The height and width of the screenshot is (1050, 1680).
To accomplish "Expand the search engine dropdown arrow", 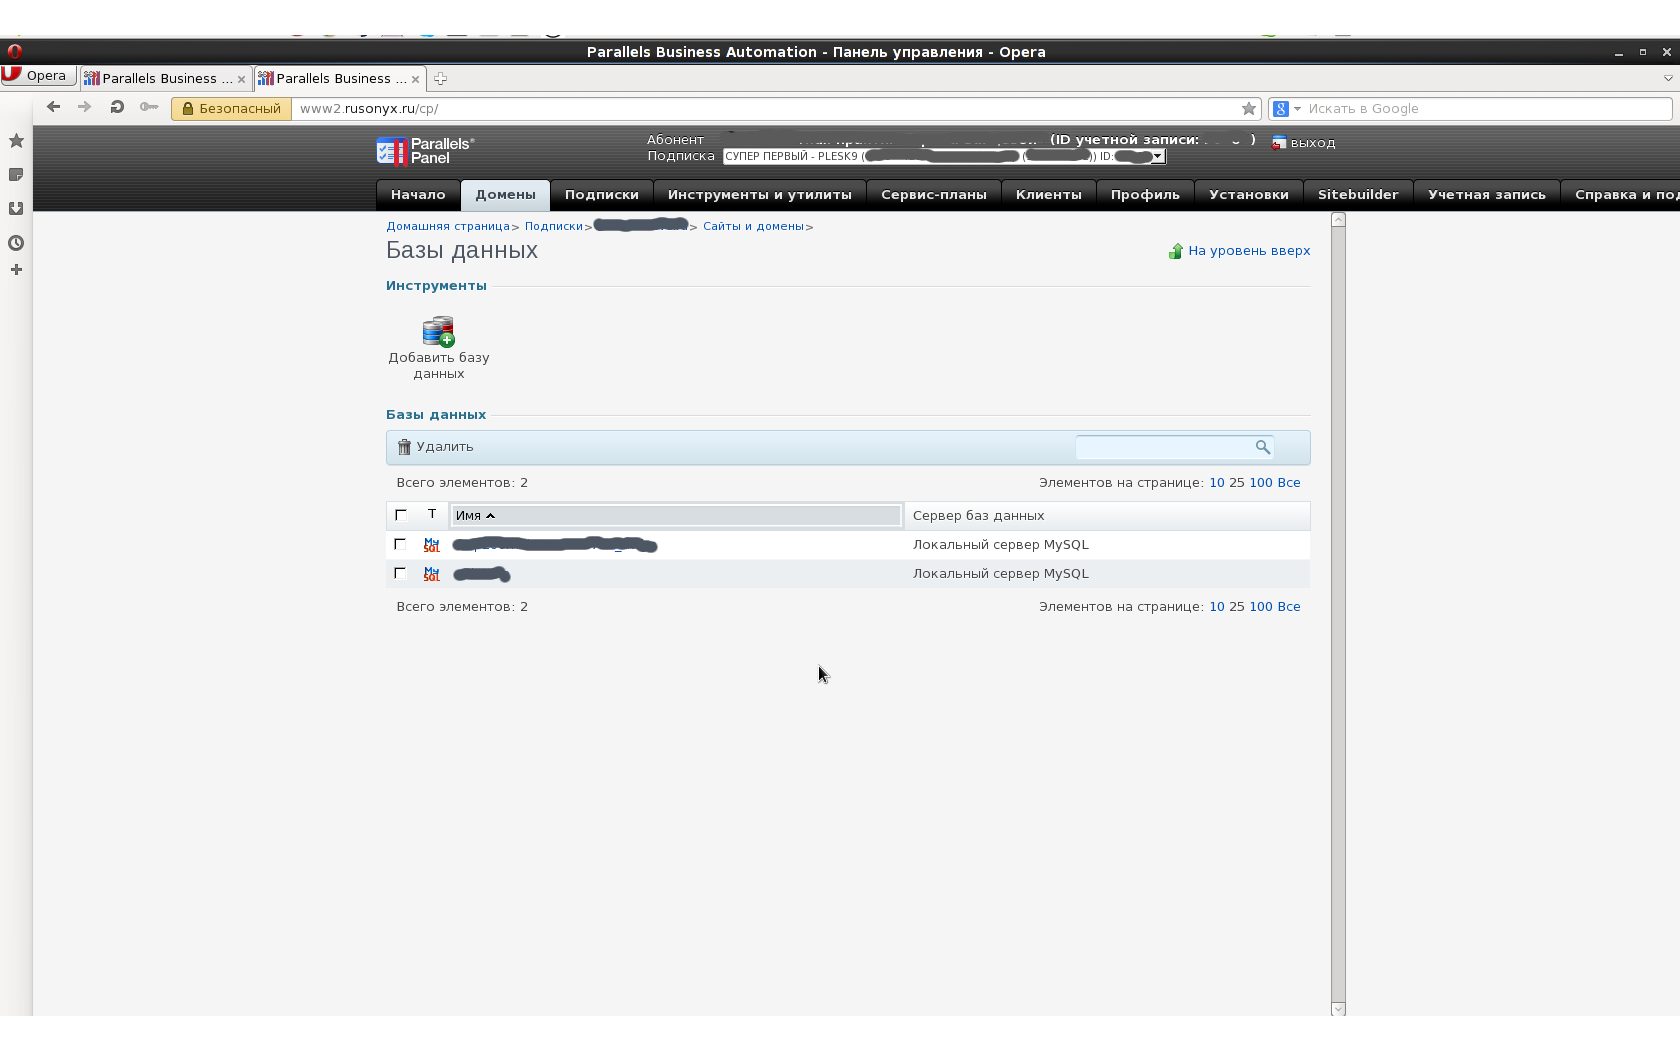I will (x=1297, y=109).
